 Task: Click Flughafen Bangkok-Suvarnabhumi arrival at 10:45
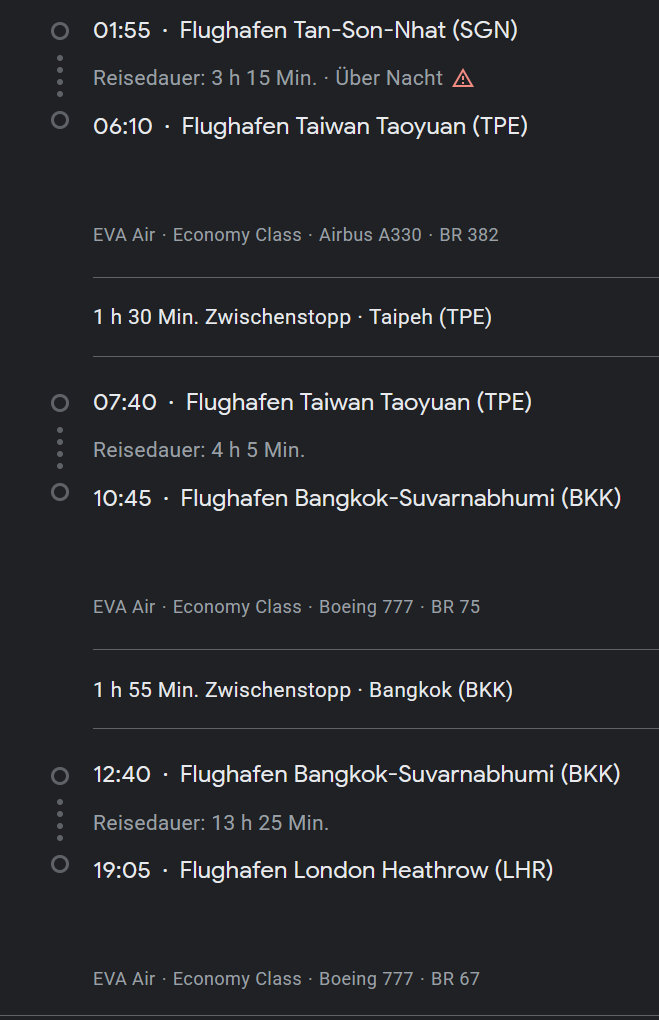click(401, 498)
